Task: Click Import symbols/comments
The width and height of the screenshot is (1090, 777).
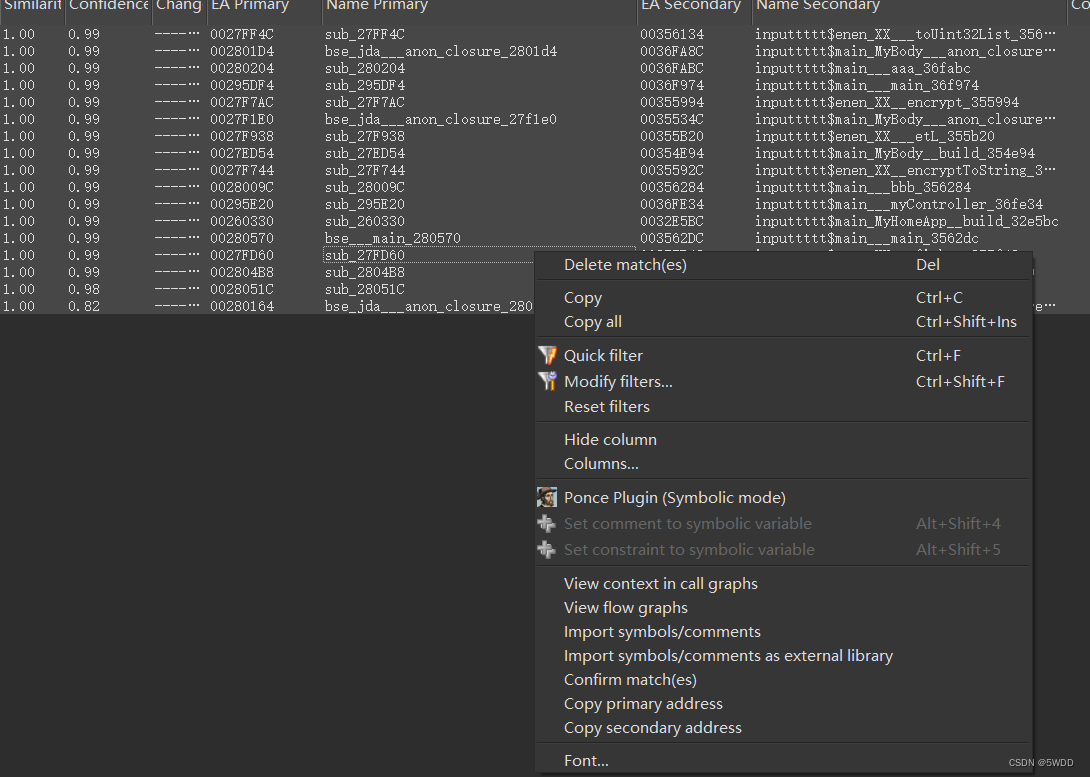Action: [662, 631]
